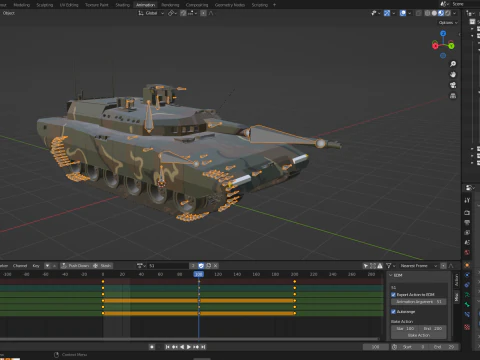Click the bake End 200 field
The width and height of the screenshot is (480, 360).
pos(433,329)
